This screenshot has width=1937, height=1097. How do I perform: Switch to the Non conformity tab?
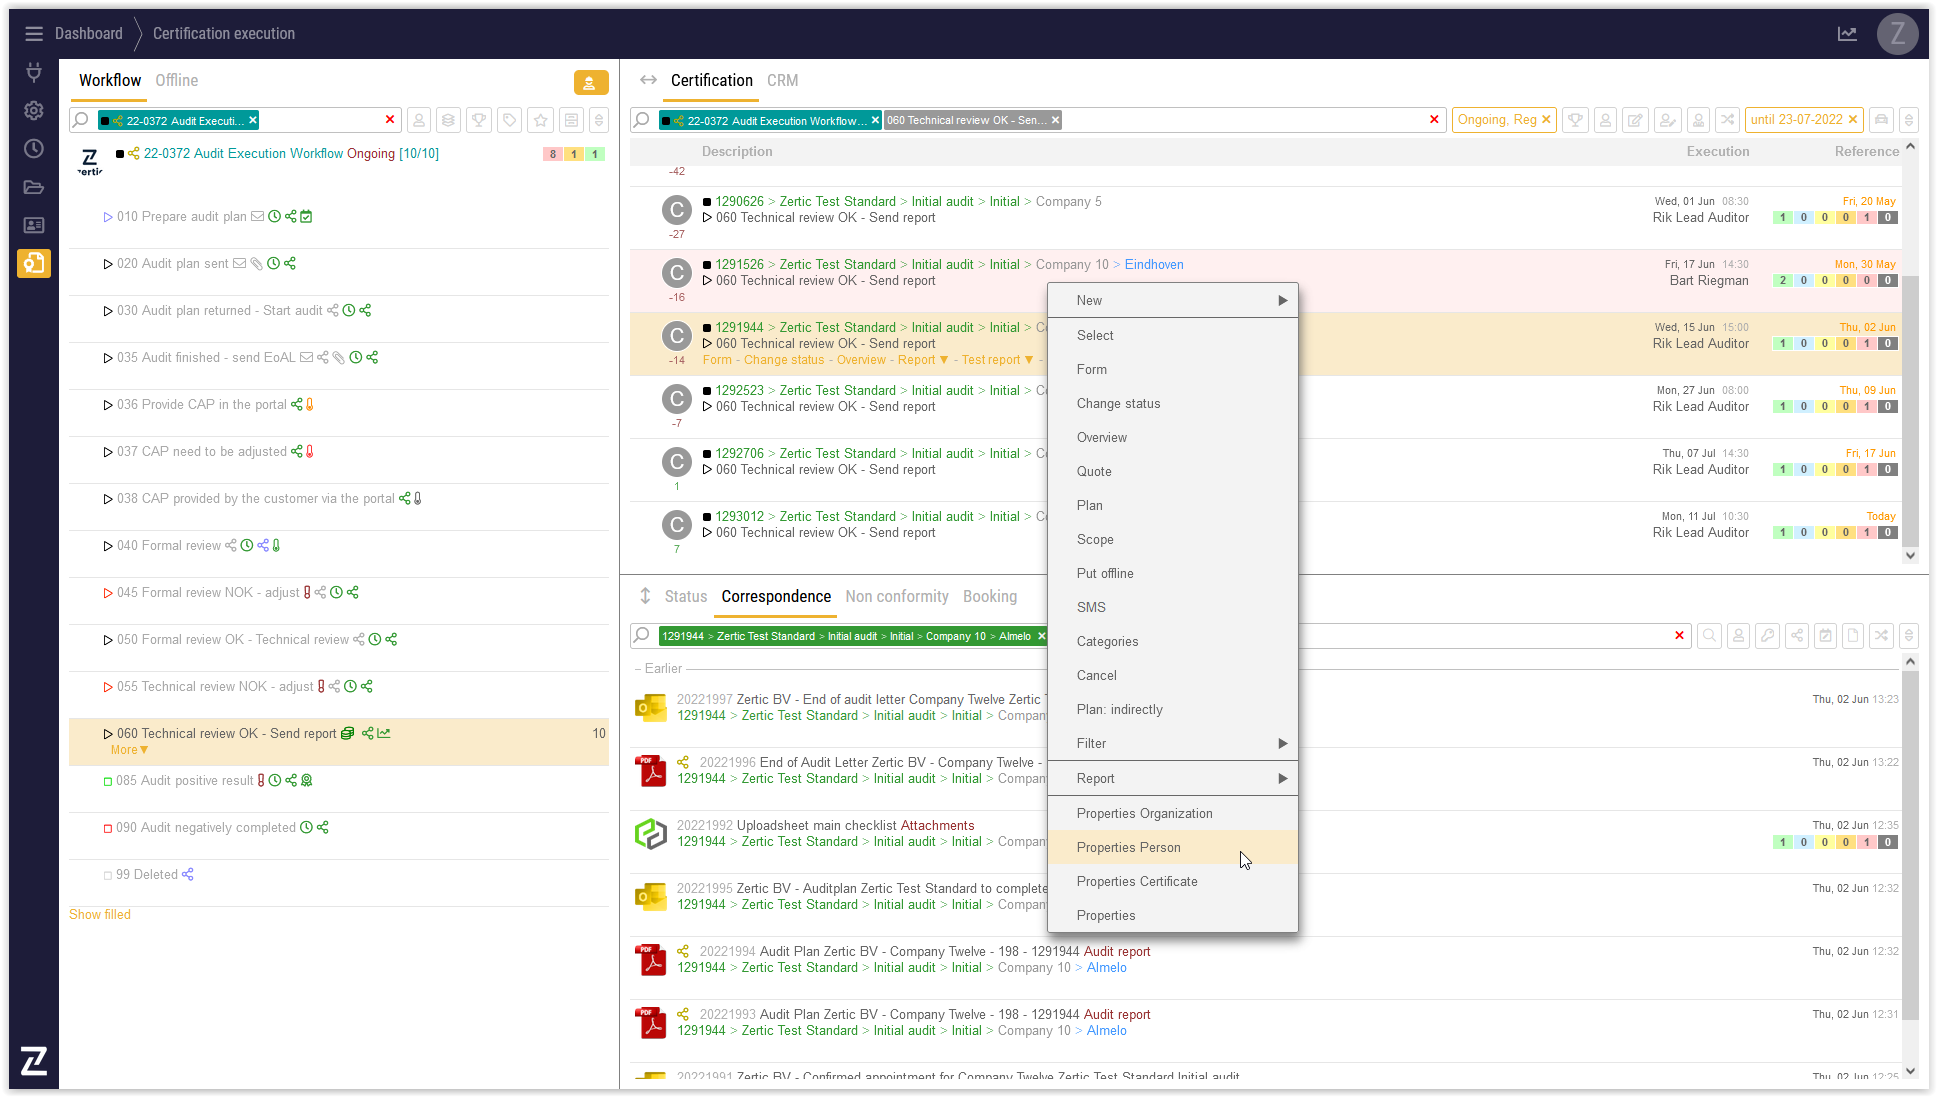coord(896,596)
